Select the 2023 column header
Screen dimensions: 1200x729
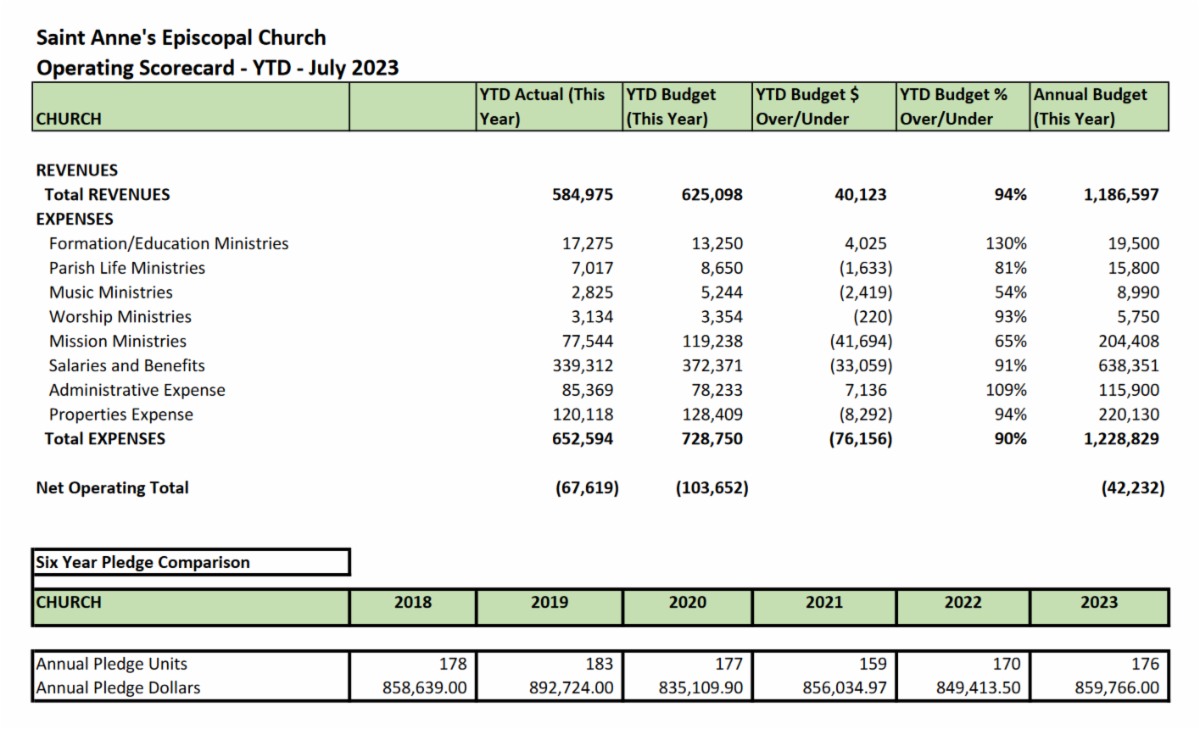[1099, 603]
